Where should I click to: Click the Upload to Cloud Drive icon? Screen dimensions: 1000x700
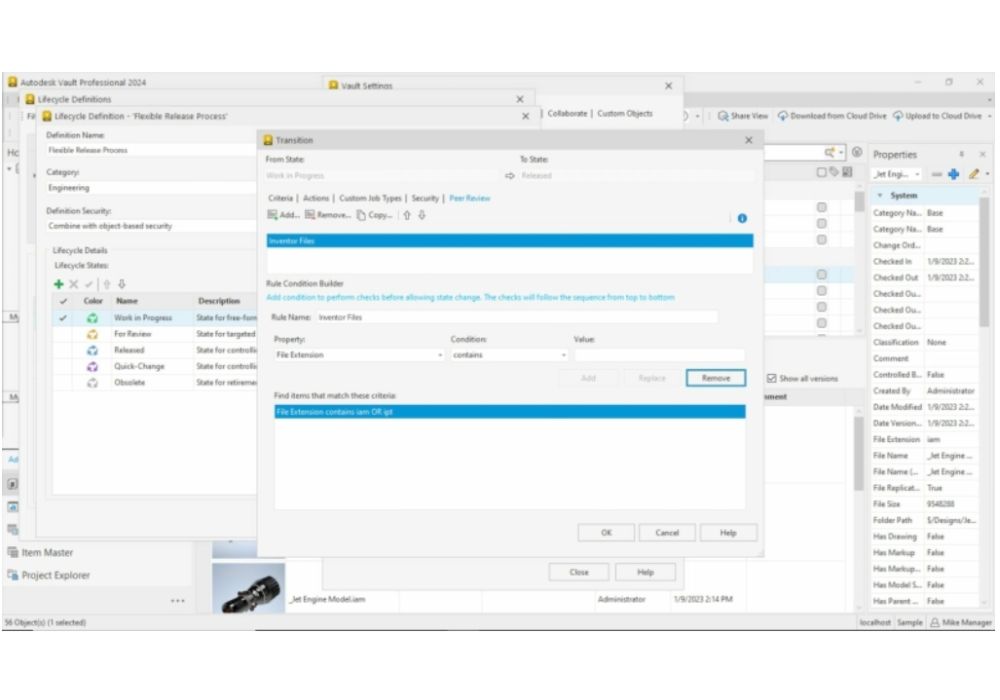click(898, 116)
